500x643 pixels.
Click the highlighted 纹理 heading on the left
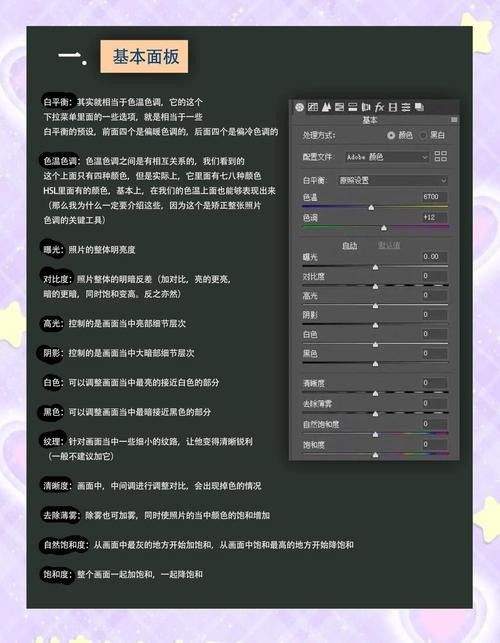tap(54, 441)
